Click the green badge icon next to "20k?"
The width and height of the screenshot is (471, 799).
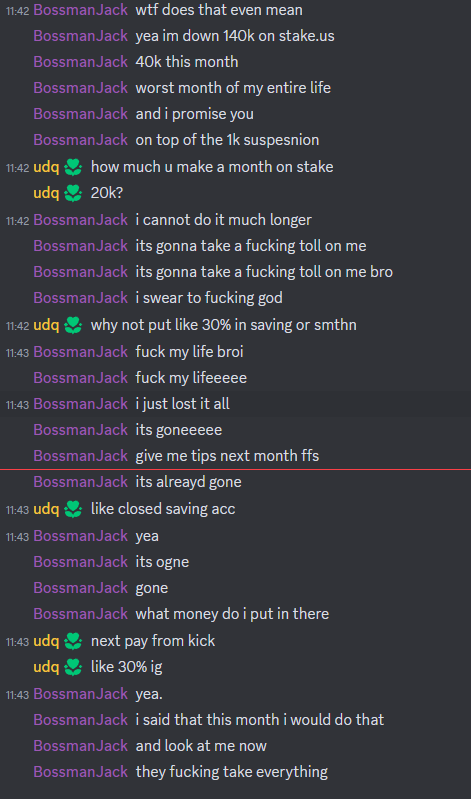coord(73,193)
